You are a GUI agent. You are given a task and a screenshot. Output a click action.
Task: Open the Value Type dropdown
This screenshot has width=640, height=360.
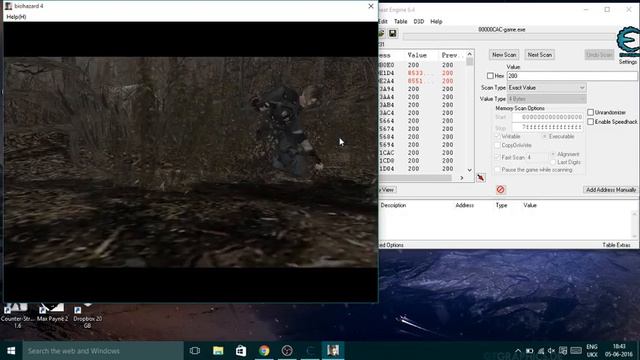(x=547, y=99)
